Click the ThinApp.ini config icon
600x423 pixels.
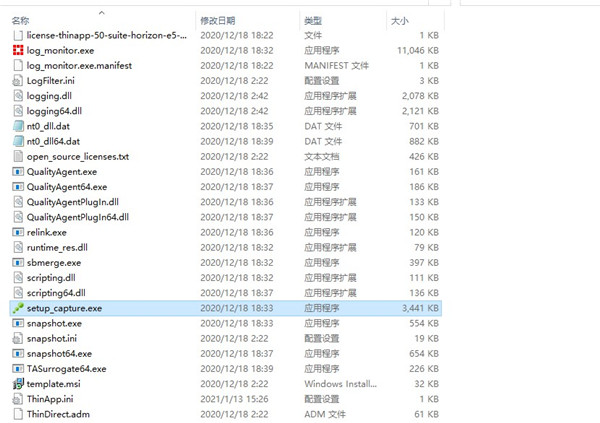[18, 399]
